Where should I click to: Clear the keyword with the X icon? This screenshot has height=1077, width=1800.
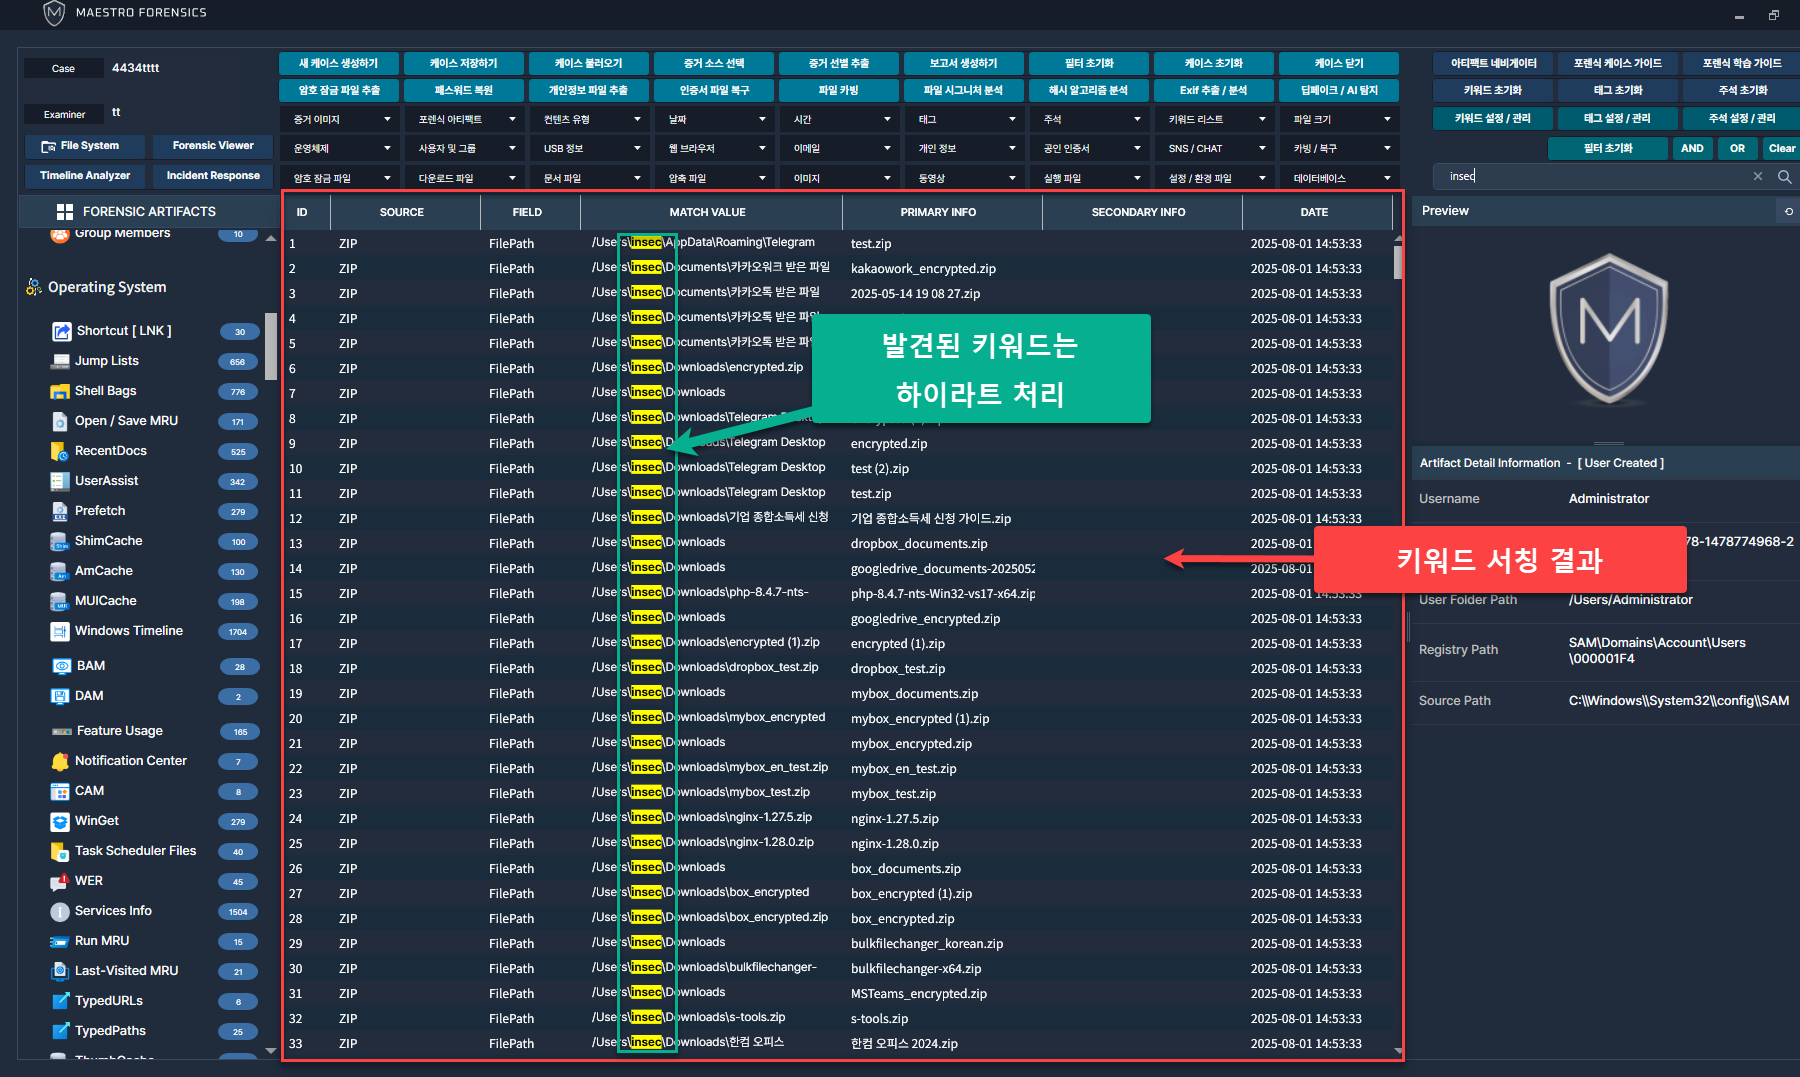point(1758,177)
